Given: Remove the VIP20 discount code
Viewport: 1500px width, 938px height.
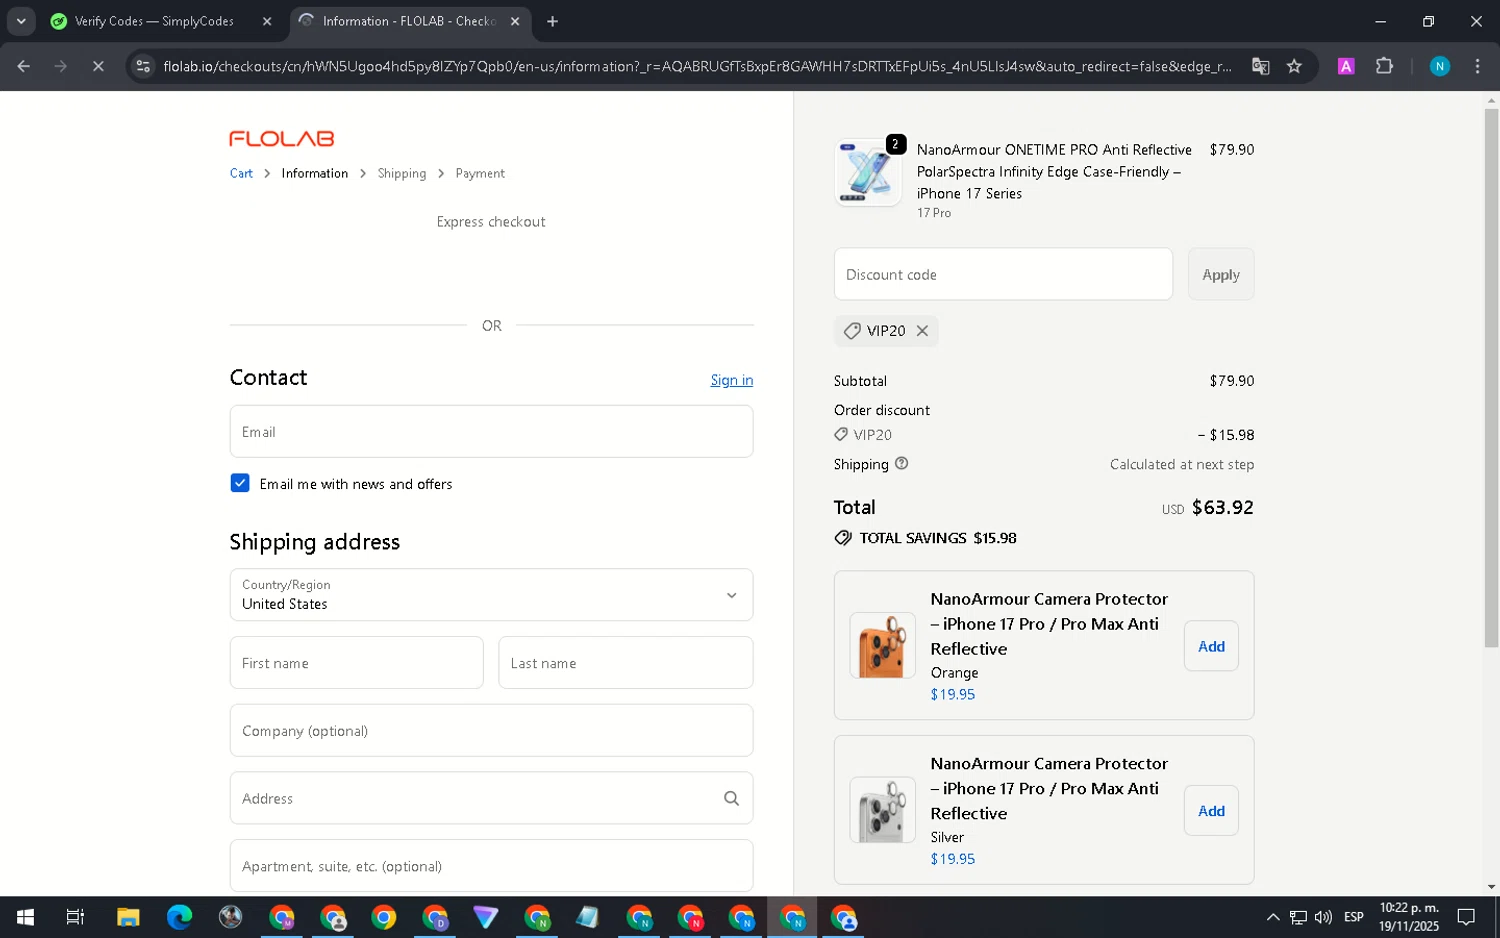Looking at the screenshot, I should tap(922, 331).
